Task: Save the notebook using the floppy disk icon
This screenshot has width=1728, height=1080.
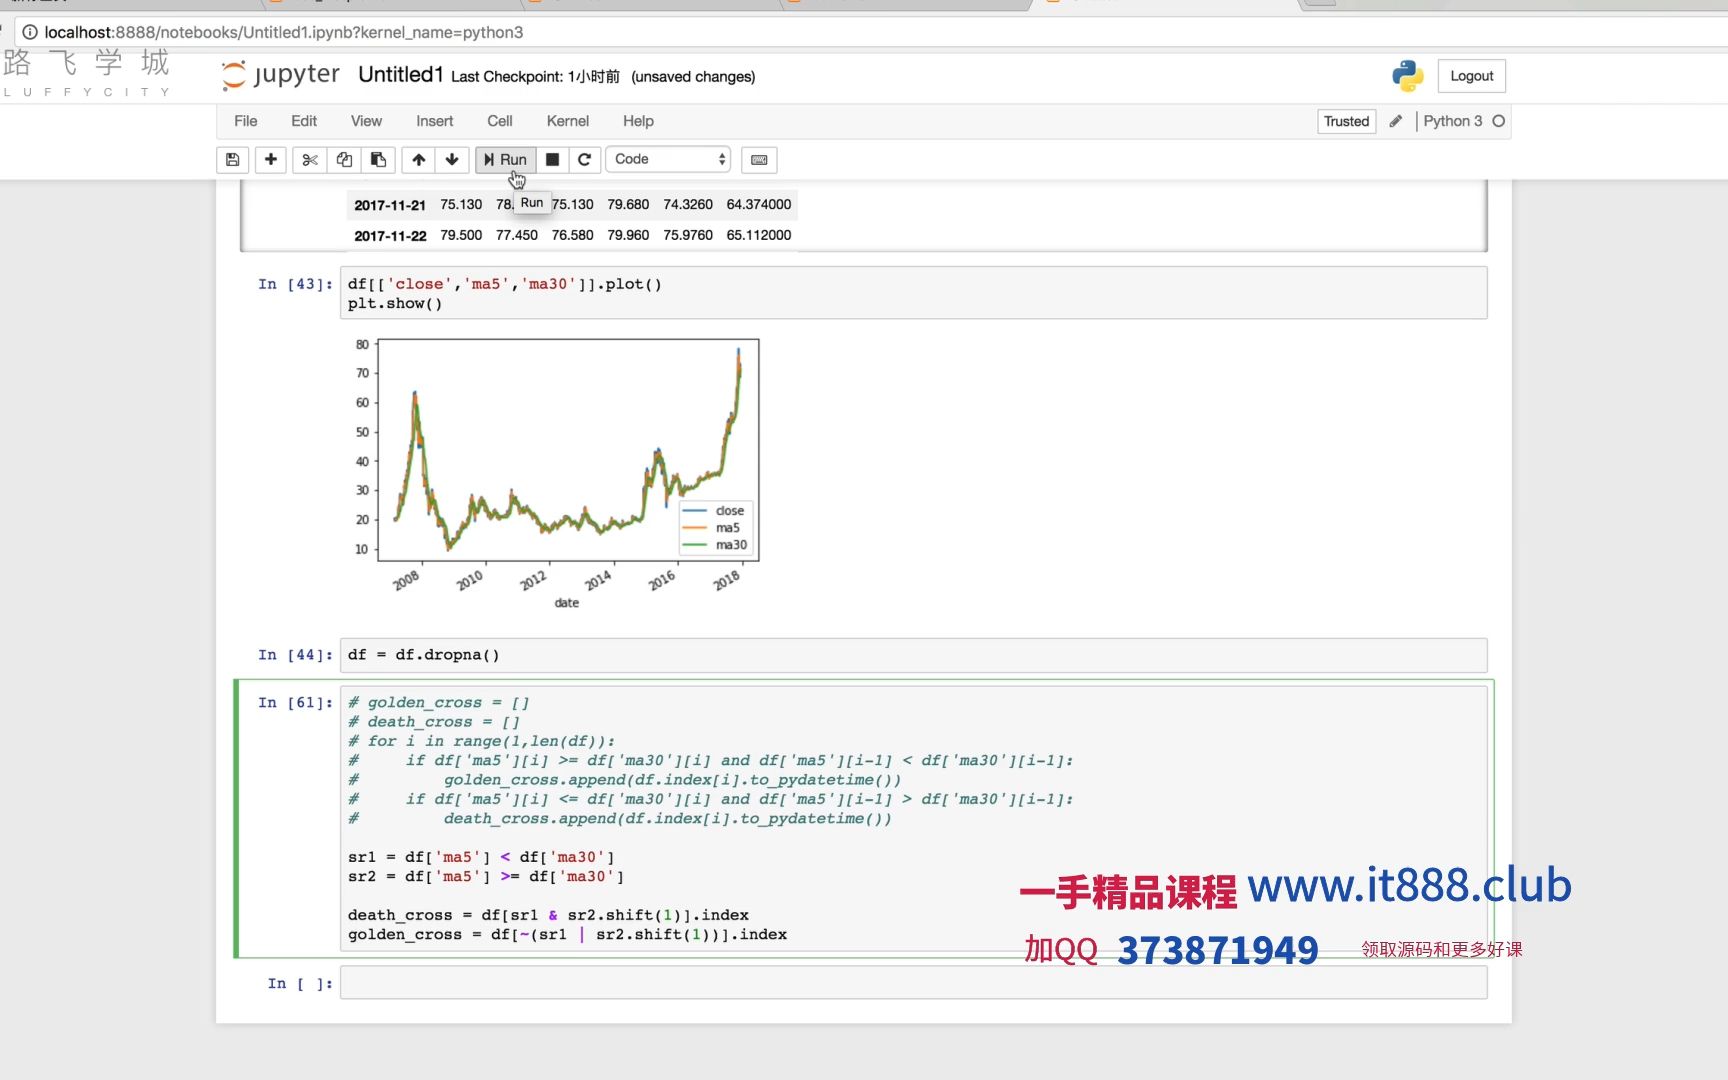Action: 232,159
